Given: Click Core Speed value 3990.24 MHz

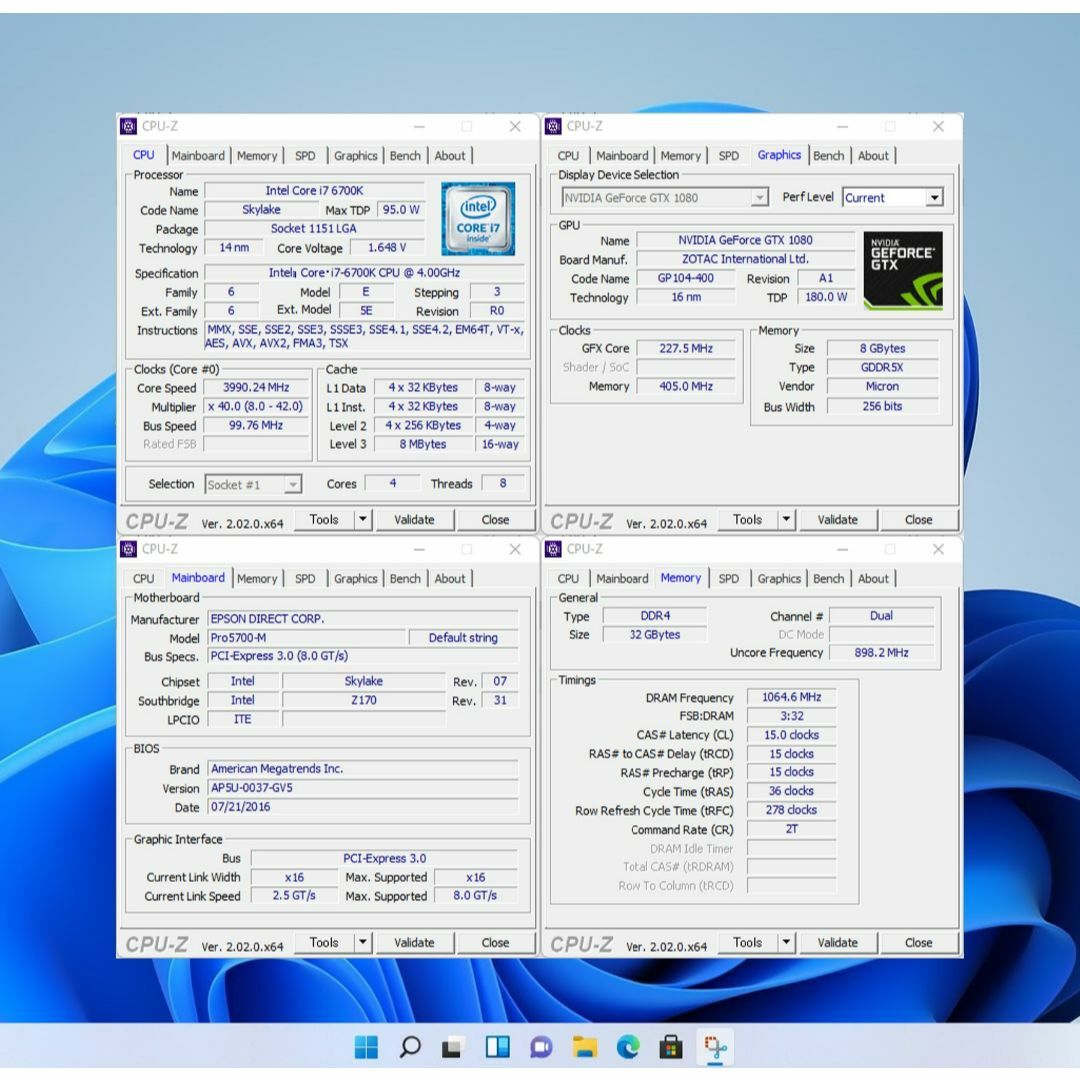Looking at the screenshot, I should (x=256, y=388).
